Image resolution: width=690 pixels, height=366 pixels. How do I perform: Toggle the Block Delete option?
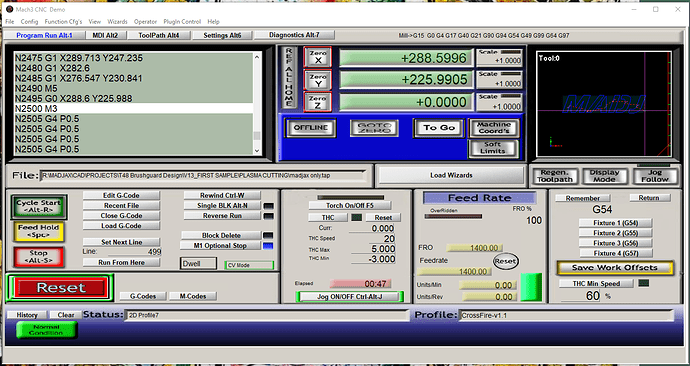click(221, 235)
